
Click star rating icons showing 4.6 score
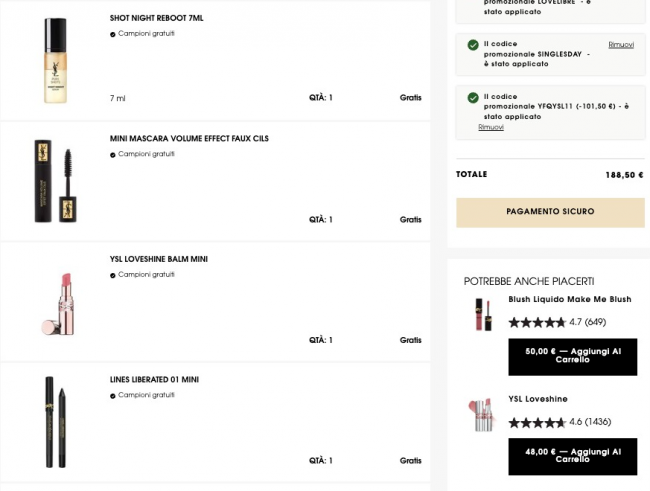point(537,422)
